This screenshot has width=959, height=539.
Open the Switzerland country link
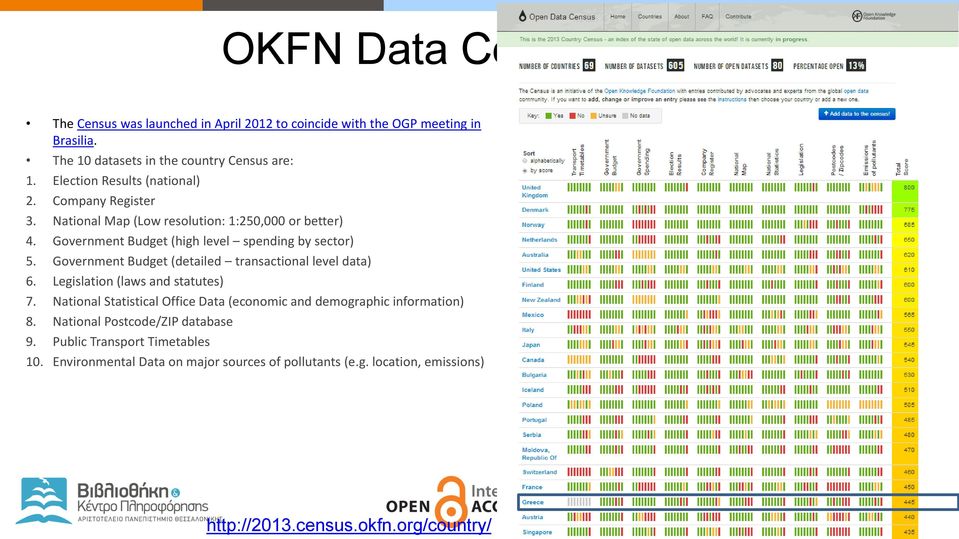[539, 472]
